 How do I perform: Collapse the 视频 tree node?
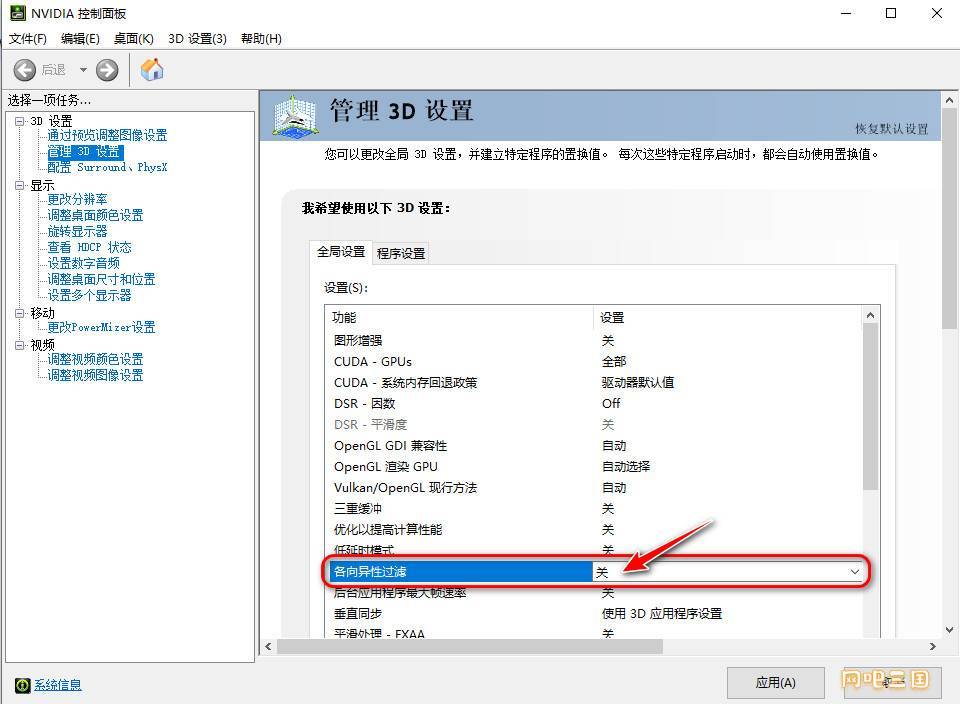(x=20, y=345)
